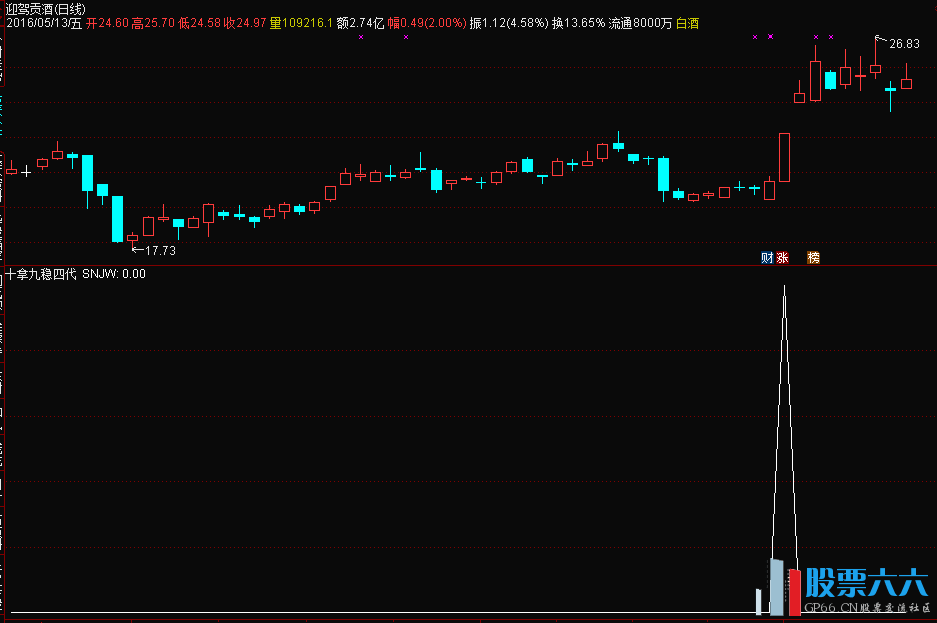
Task: Click the 流通8000万 float share label
Action: click(640, 23)
